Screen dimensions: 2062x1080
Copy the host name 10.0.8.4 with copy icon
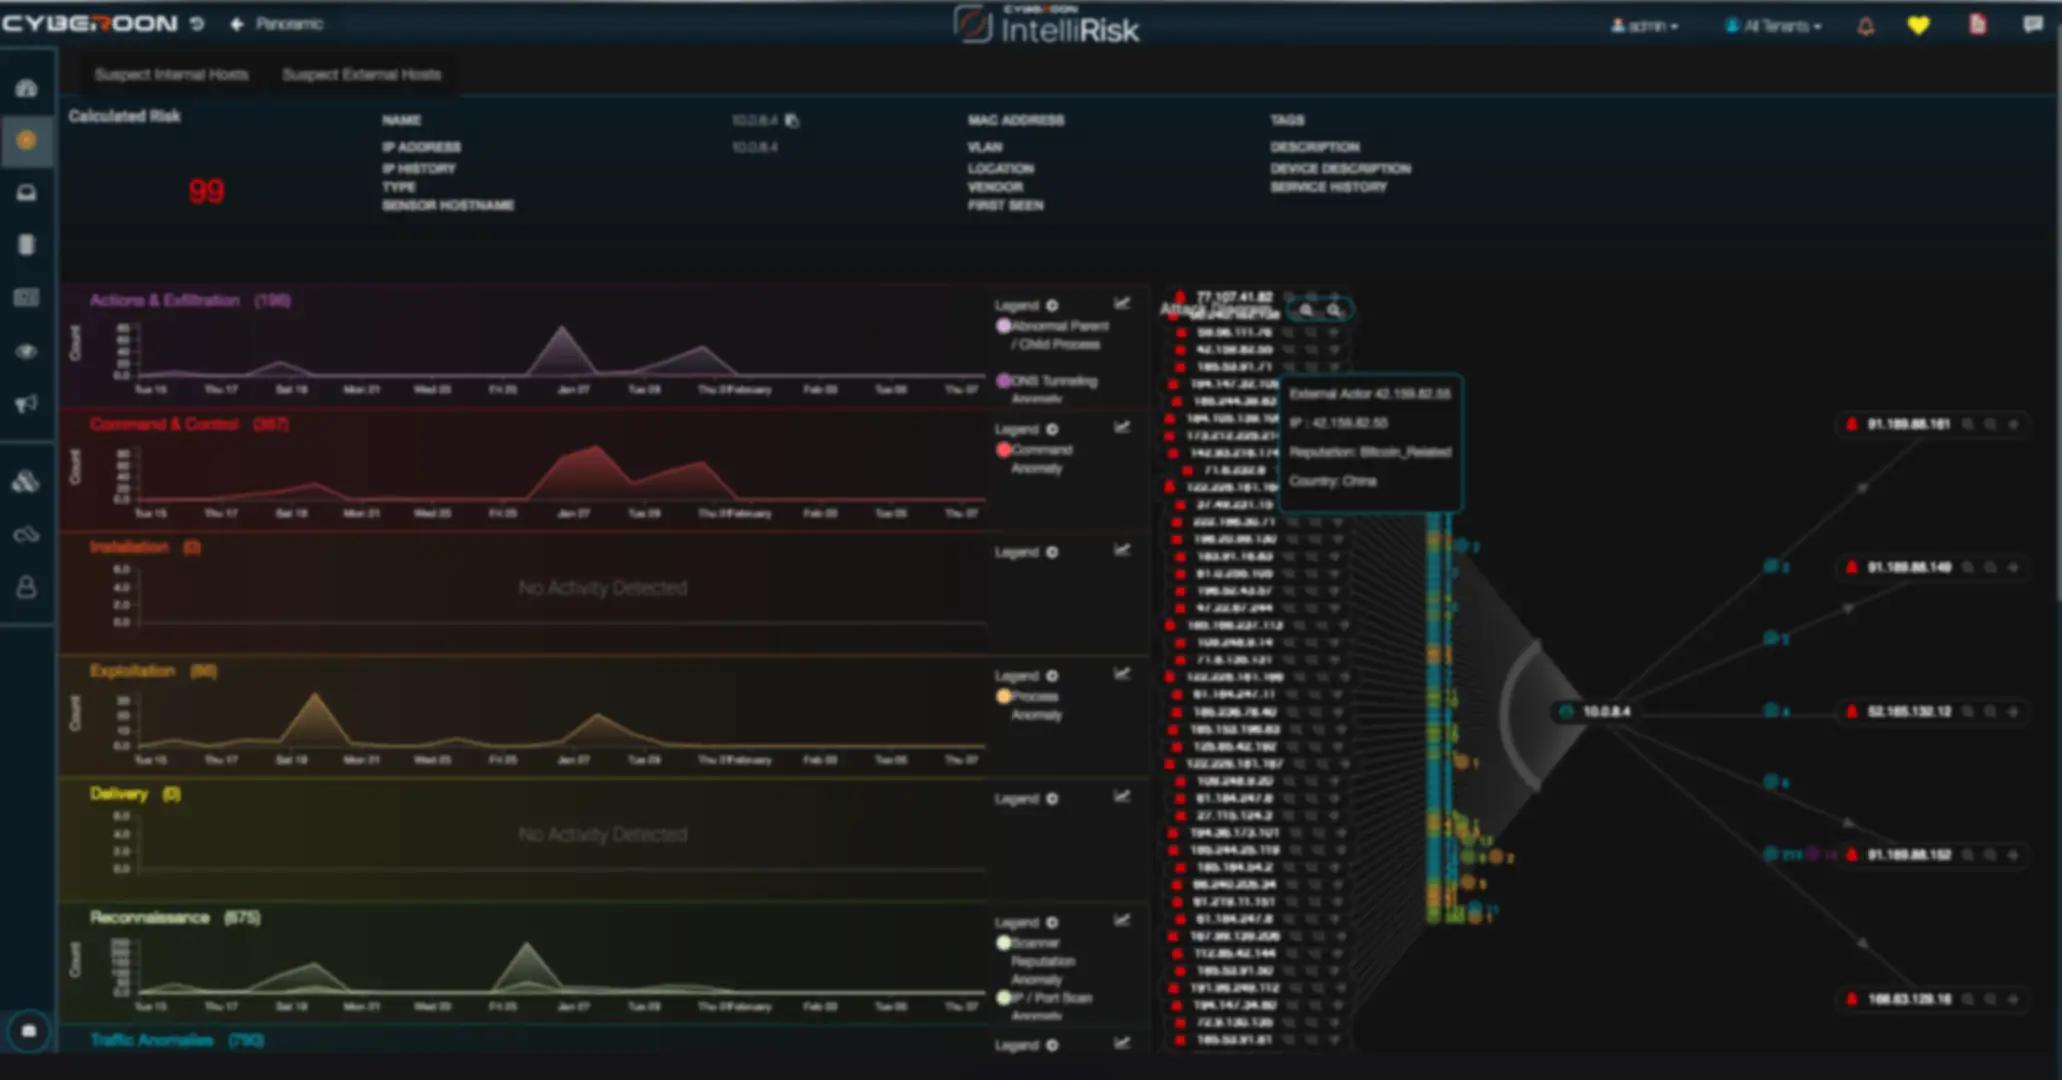[x=793, y=121]
